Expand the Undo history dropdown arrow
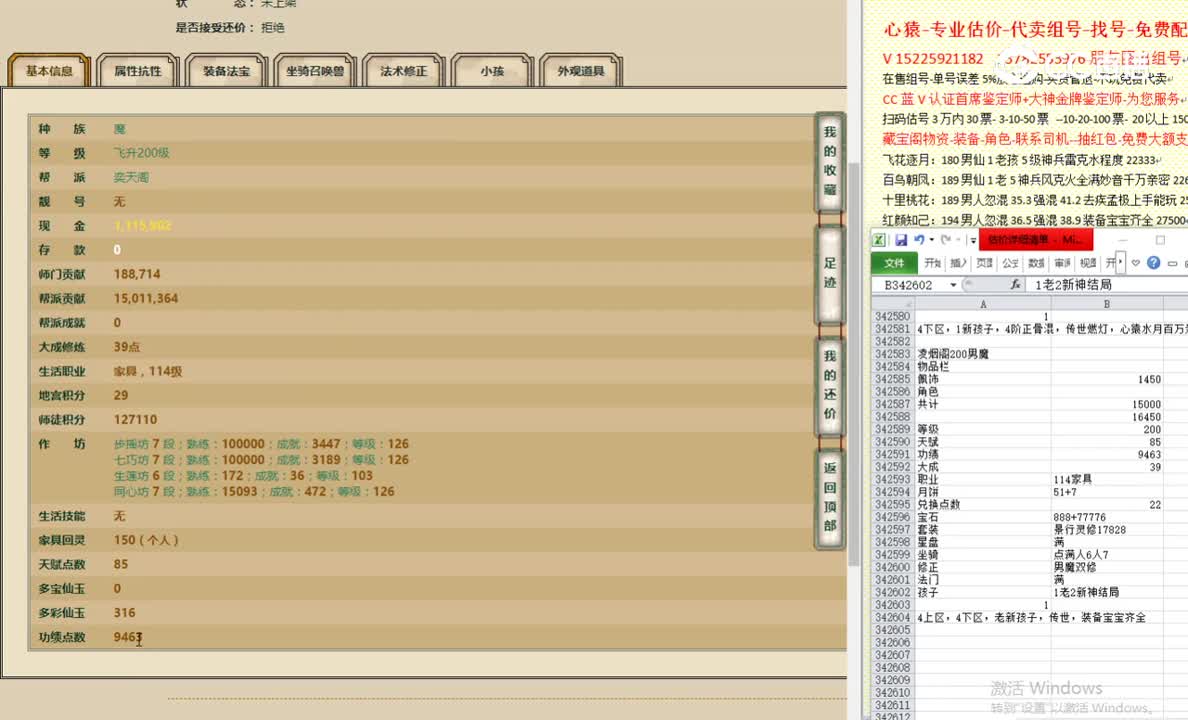The width and height of the screenshot is (1188, 720). pyautogui.click(x=932, y=240)
